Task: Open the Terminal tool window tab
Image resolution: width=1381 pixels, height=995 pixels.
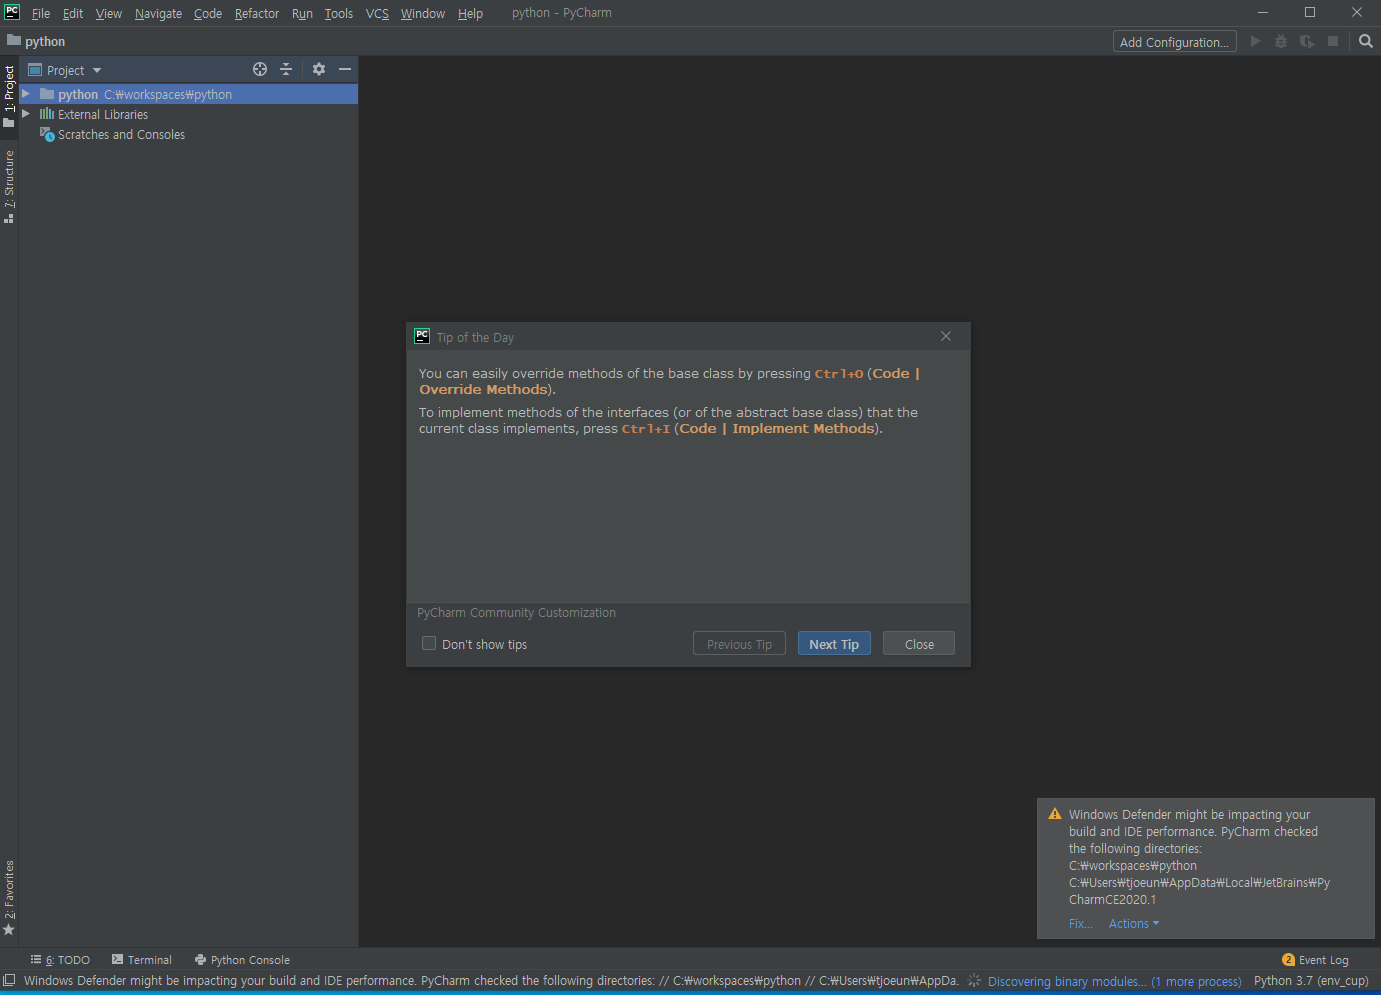Action: (x=142, y=960)
